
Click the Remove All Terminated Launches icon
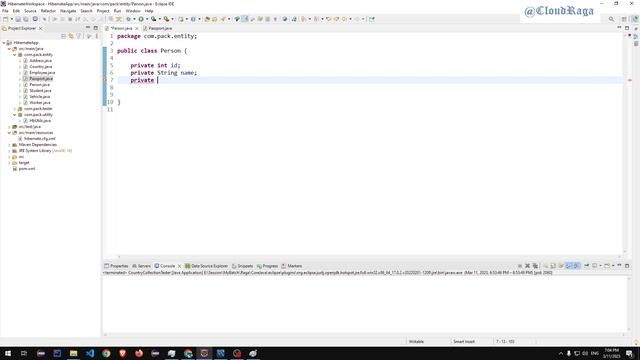(x=535, y=266)
